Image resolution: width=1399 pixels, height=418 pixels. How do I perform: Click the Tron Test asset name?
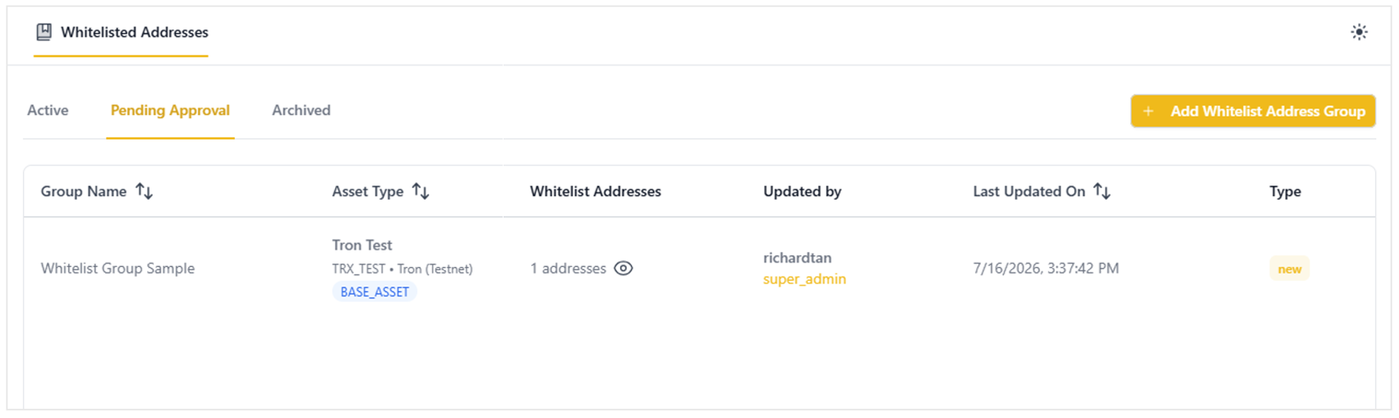362,245
